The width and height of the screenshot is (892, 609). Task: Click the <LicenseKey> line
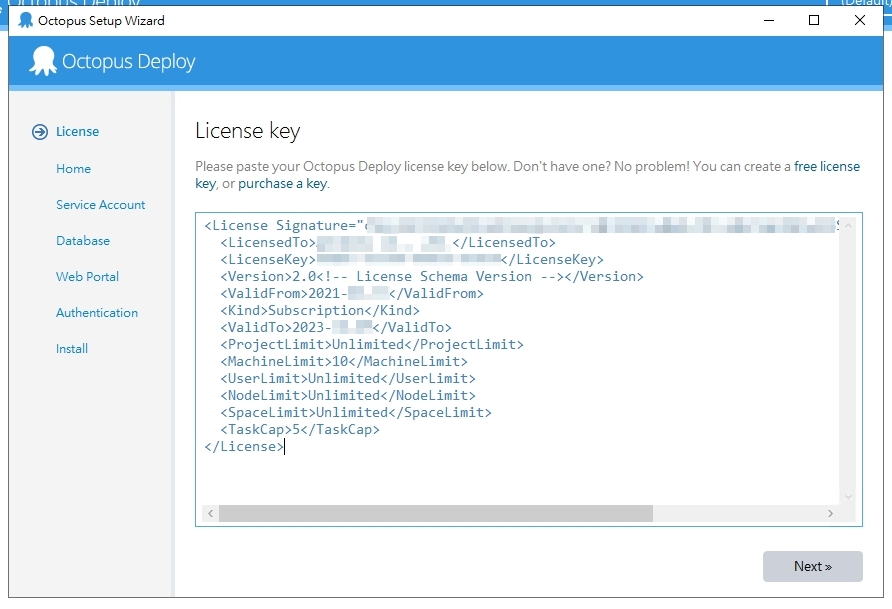pyautogui.click(x=412, y=260)
